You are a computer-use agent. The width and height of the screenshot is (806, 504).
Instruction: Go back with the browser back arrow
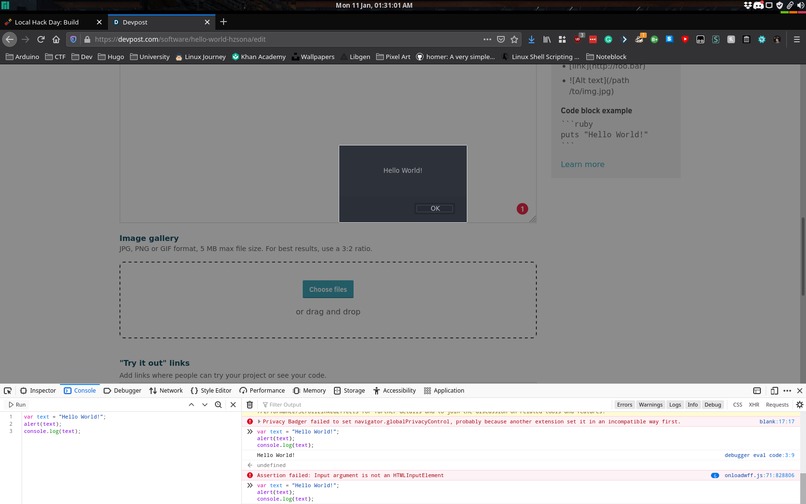point(9,39)
